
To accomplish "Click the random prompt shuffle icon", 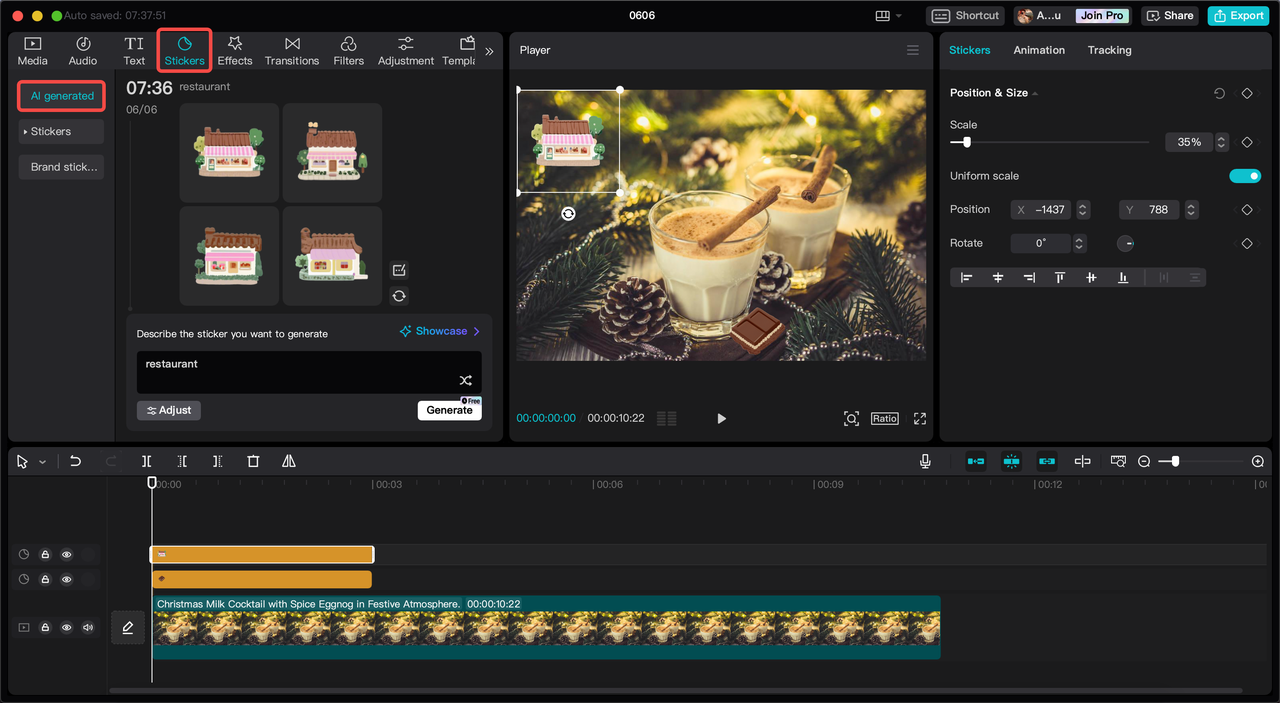I will click(465, 380).
